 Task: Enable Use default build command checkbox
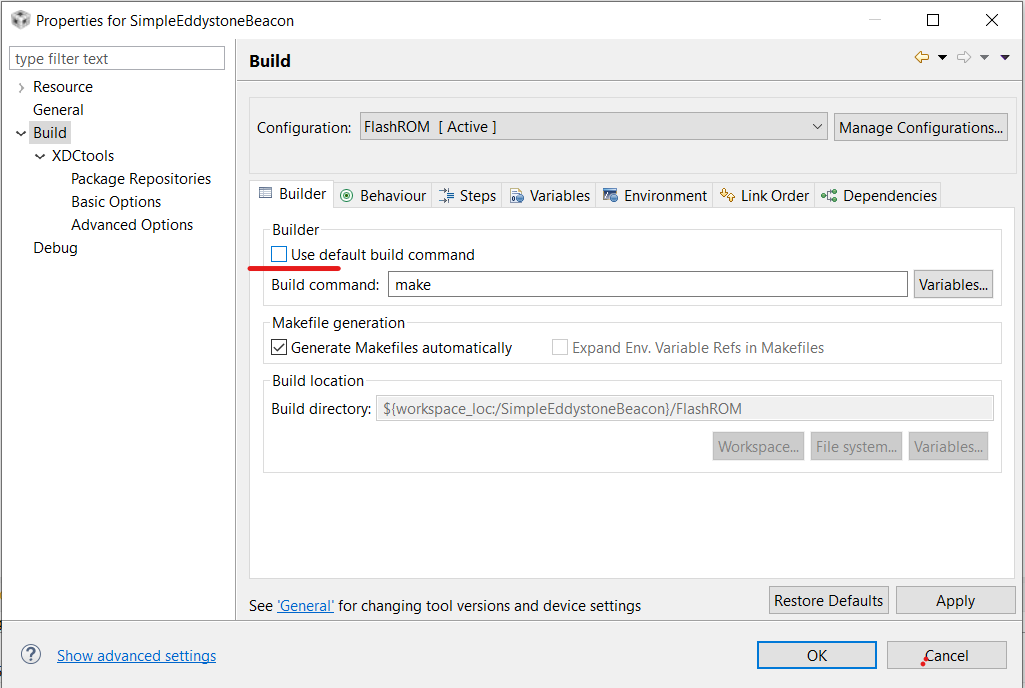pos(278,254)
